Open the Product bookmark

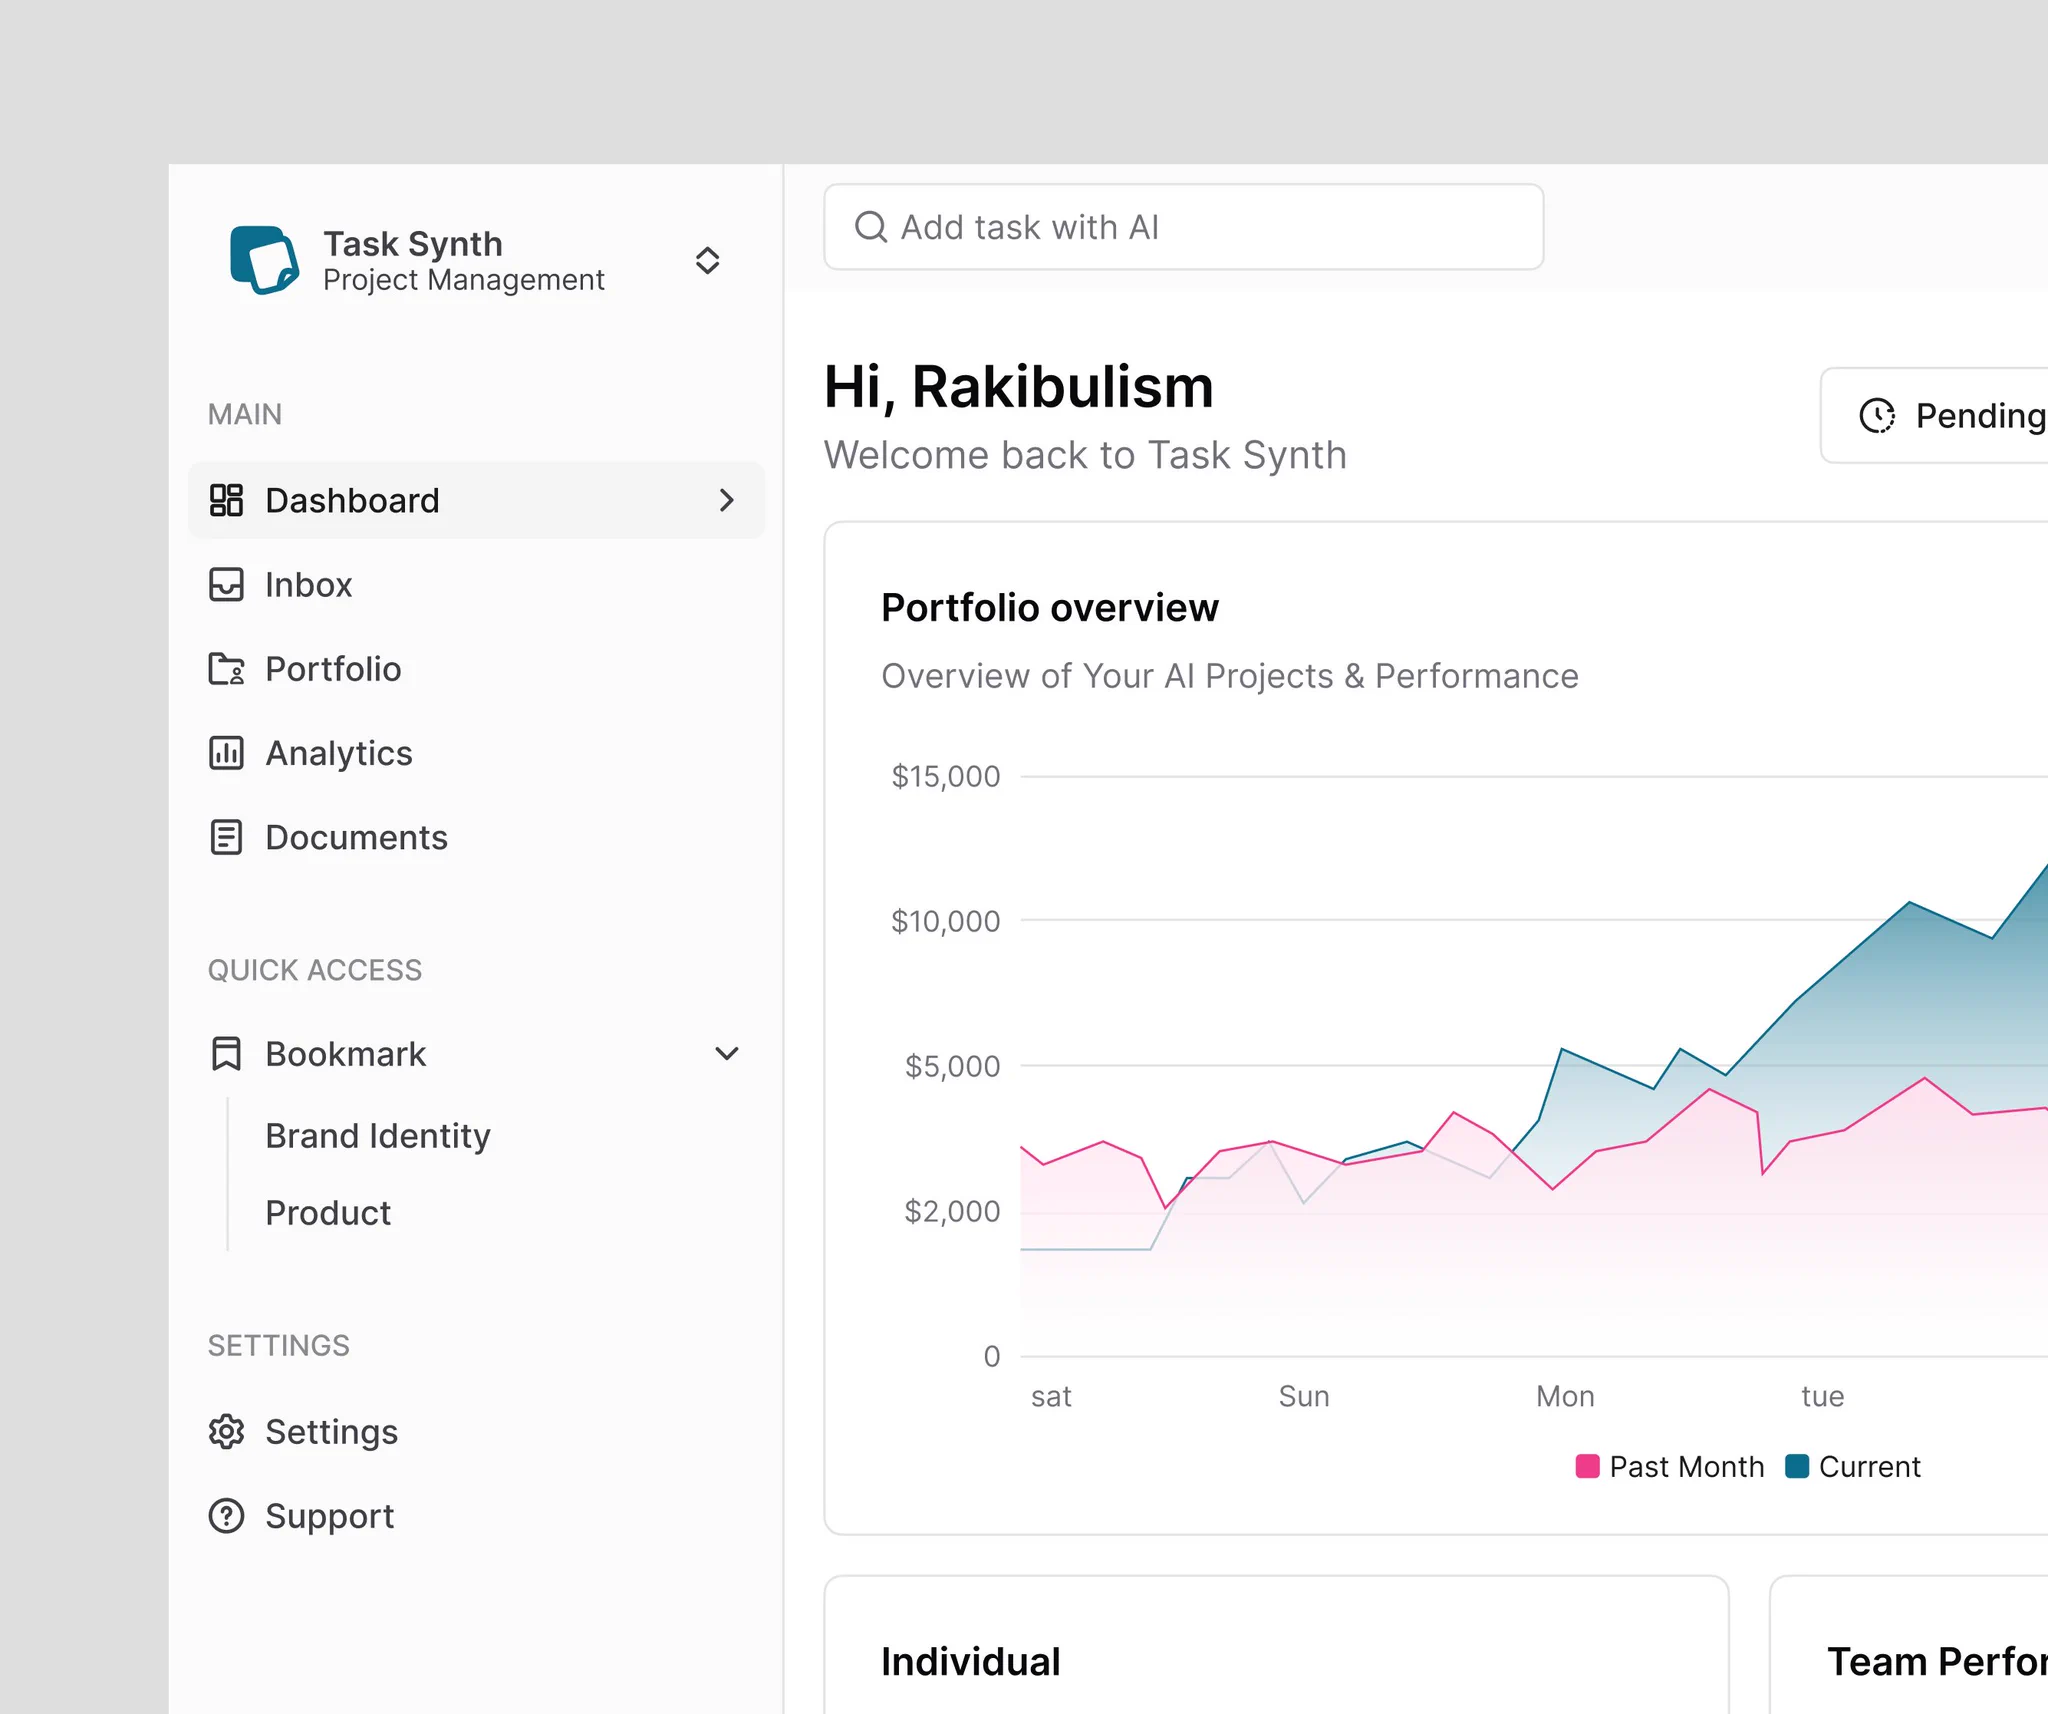pos(327,1212)
